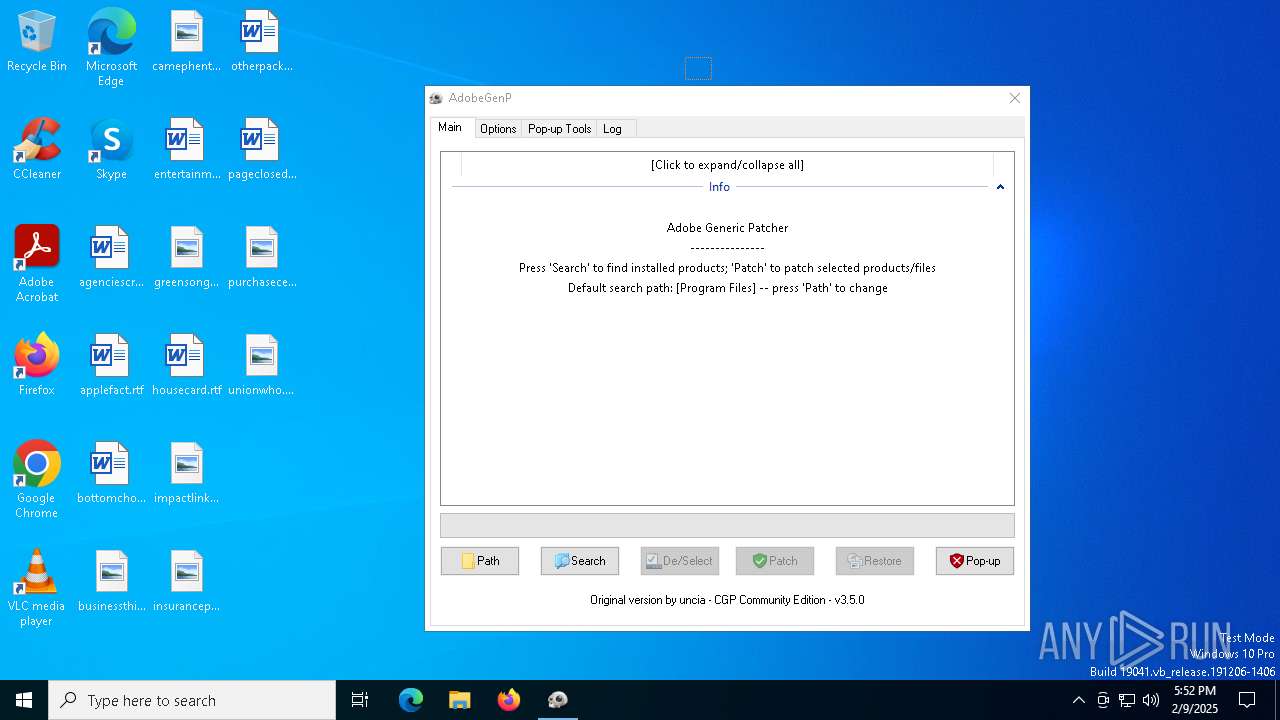Select the businessthi image file icon
Screen dimensions: 1280x720
111,581
